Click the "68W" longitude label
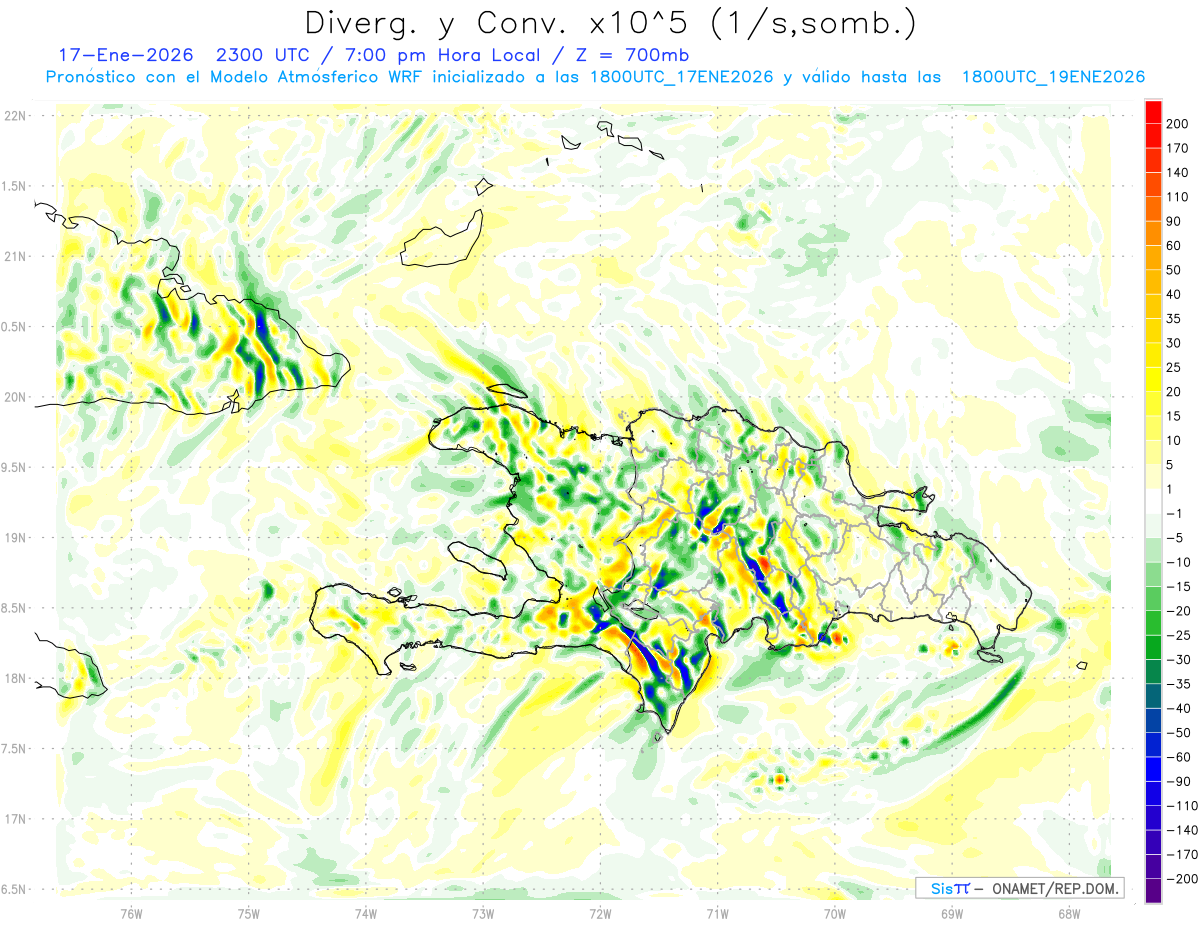 [1069, 912]
